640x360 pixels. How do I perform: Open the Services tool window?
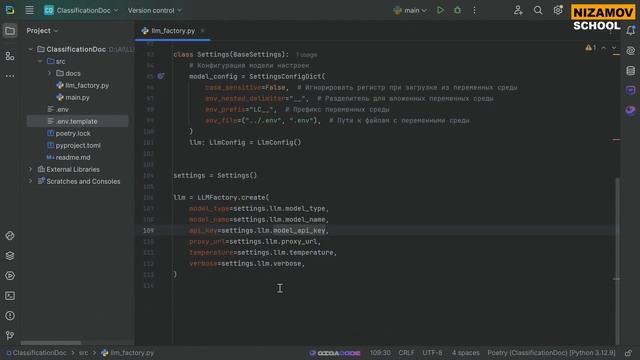point(10,276)
